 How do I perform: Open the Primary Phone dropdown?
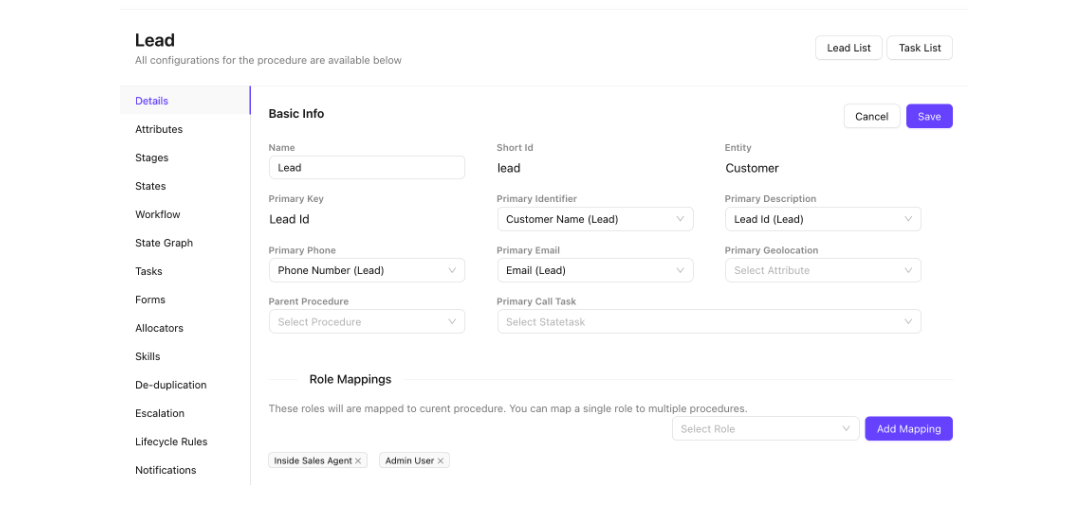[x=366, y=270]
